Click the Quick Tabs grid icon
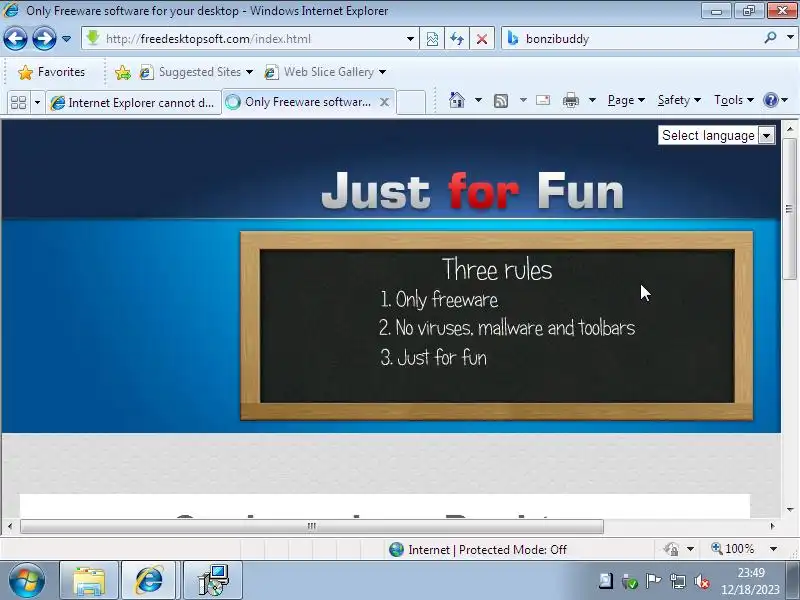Screen dimensions: 800x600 click(18, 103)
